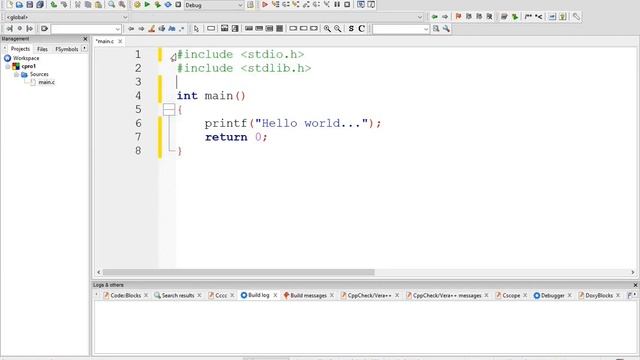Open the Debugging windows icon
The height and width of the screenshot is (360, 640).
coord(361,5)
